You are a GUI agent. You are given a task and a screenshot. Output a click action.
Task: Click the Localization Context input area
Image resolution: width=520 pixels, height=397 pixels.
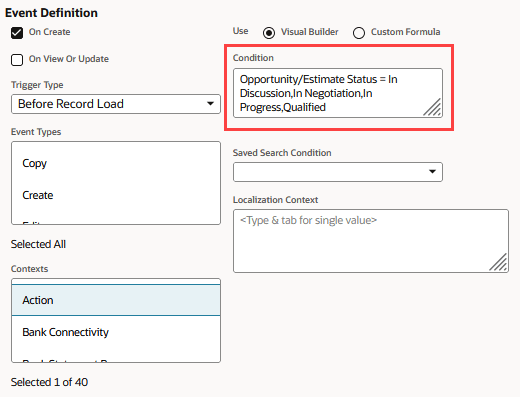[371, 241]
